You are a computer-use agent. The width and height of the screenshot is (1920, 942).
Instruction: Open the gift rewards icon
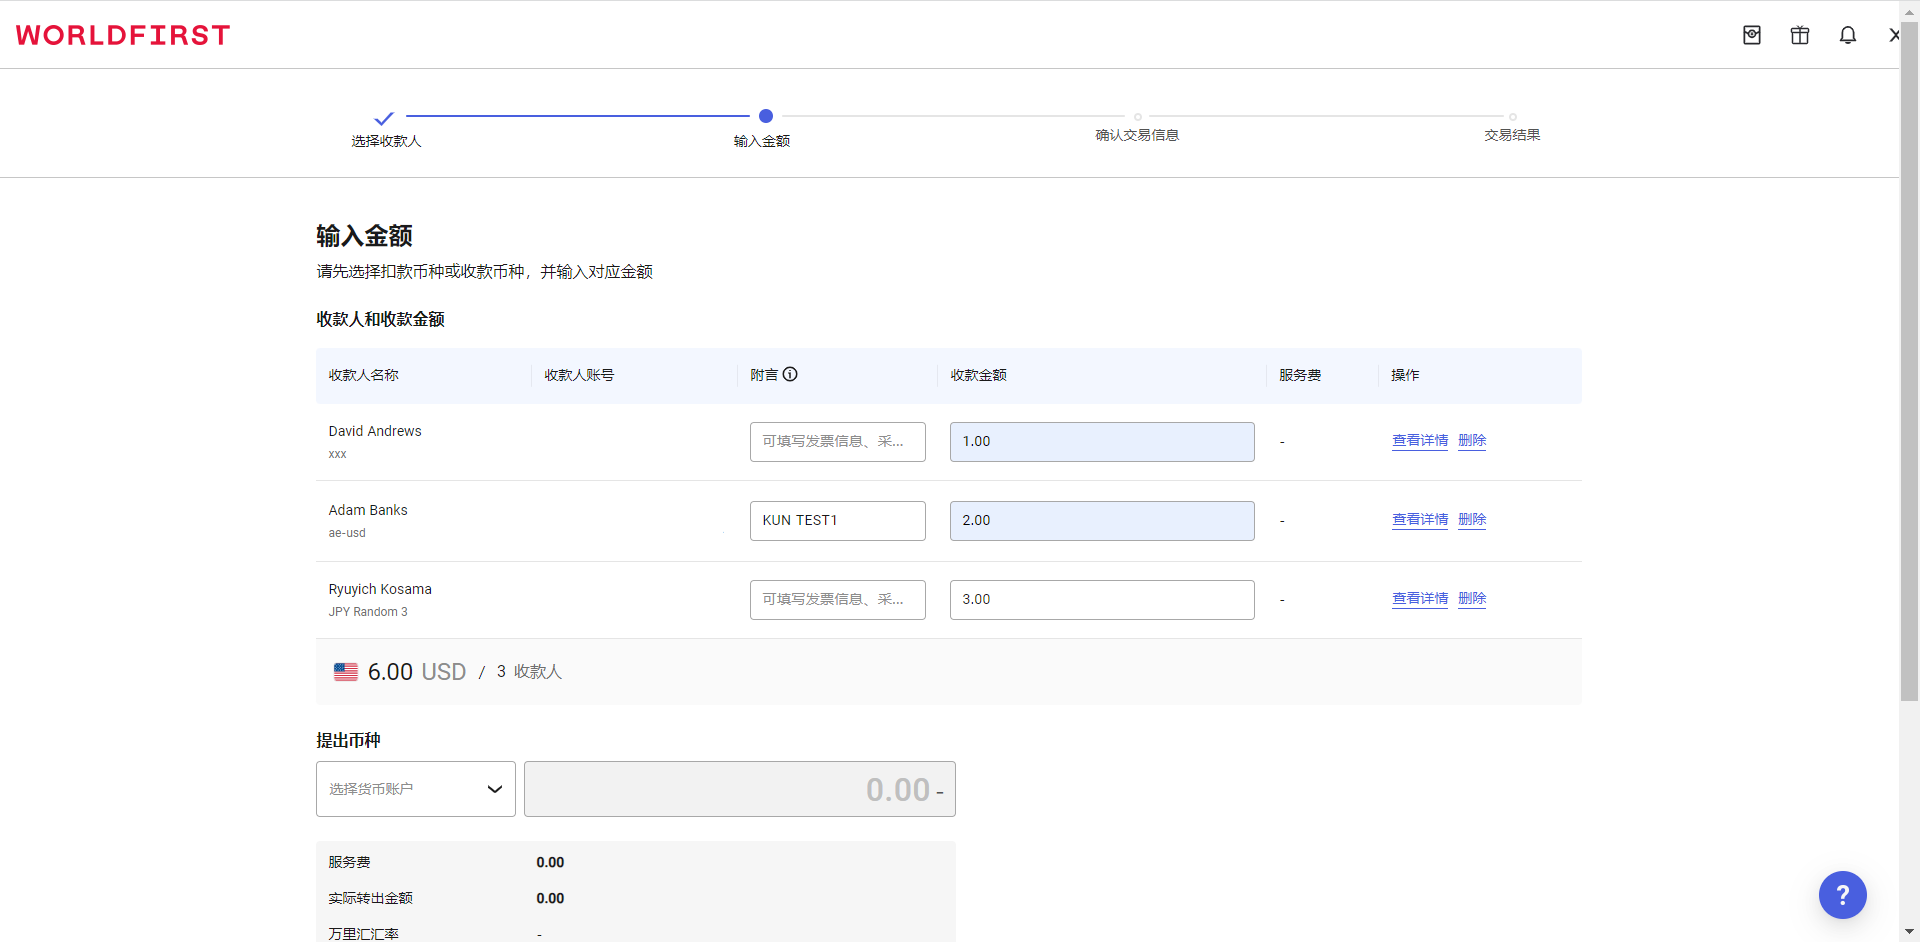coord(1800,35)
